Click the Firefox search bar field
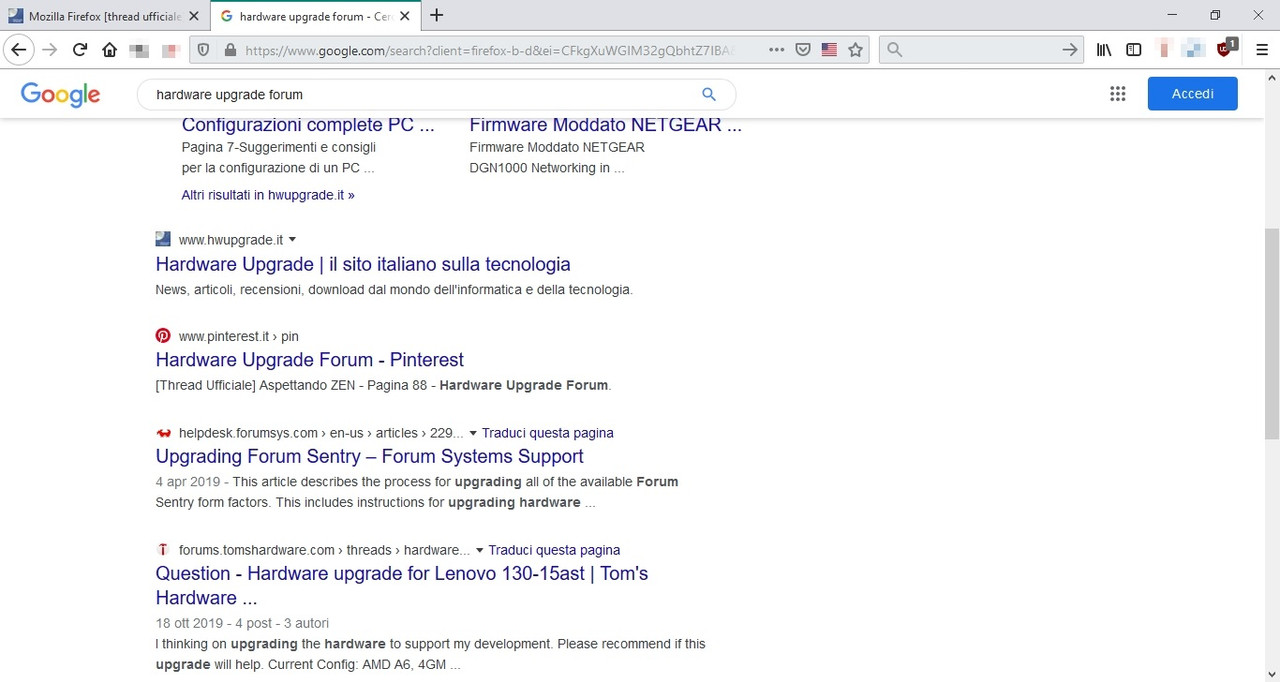The height and width of the screenshot is (682, 1280). coord(980,50)
